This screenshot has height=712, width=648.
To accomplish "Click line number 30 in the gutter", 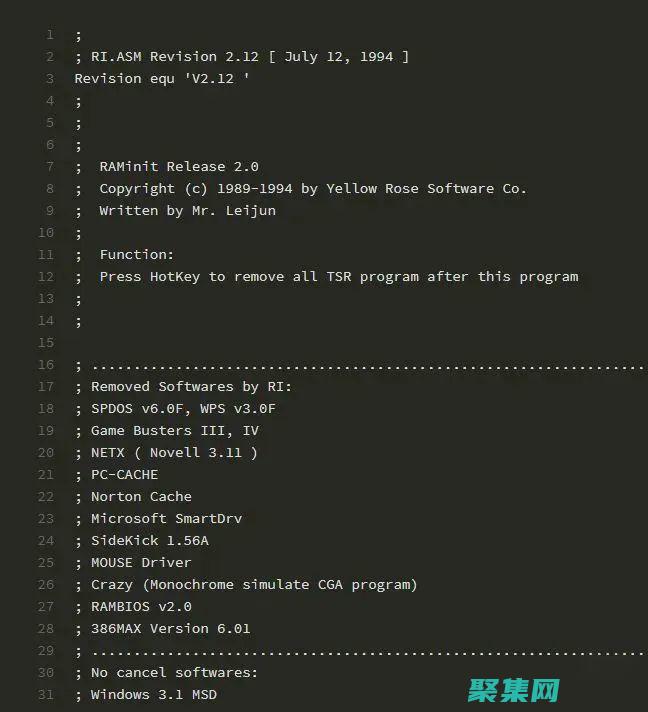I will [x=46, y=672].
